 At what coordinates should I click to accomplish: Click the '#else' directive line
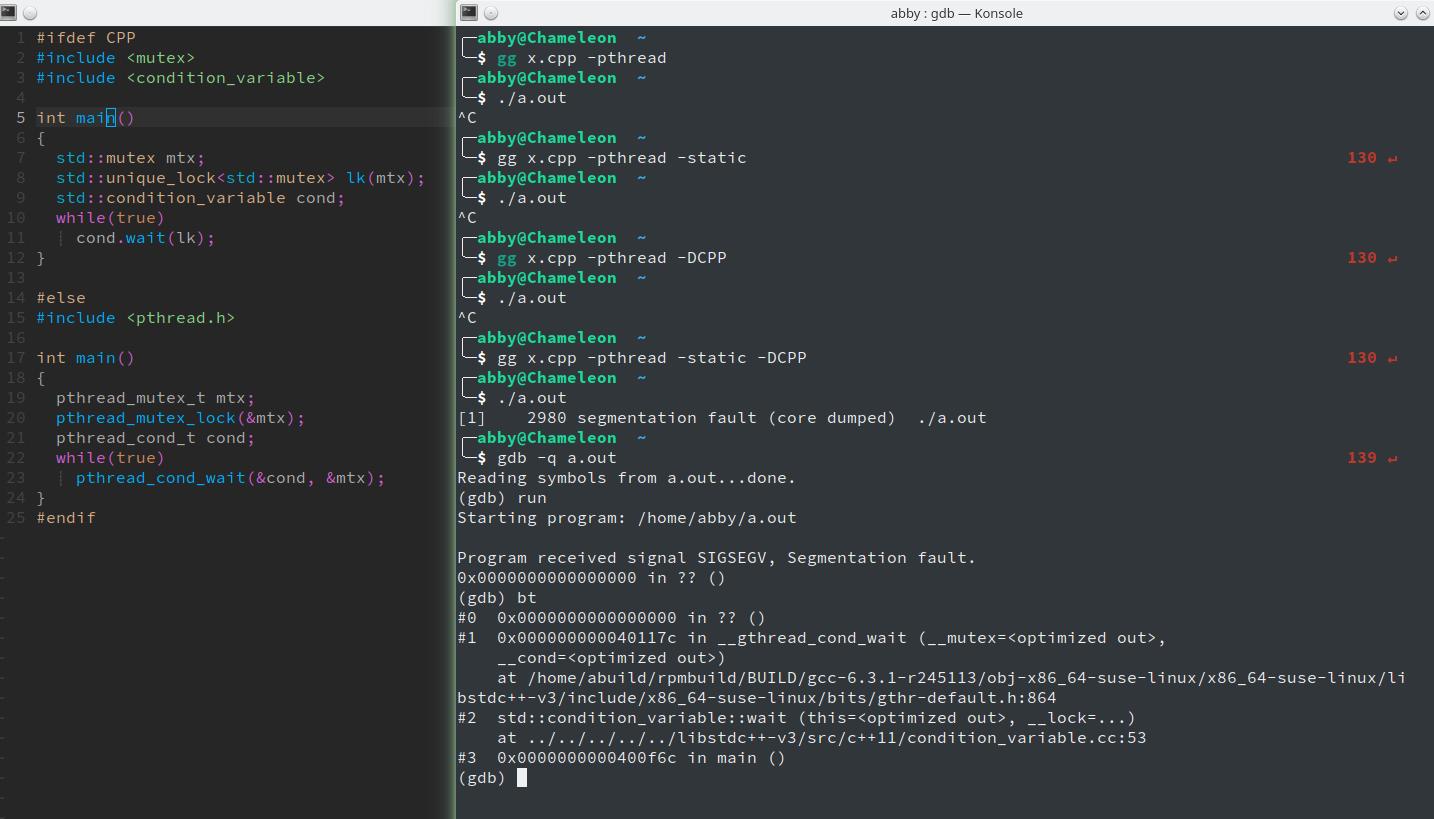click(61, 298)
